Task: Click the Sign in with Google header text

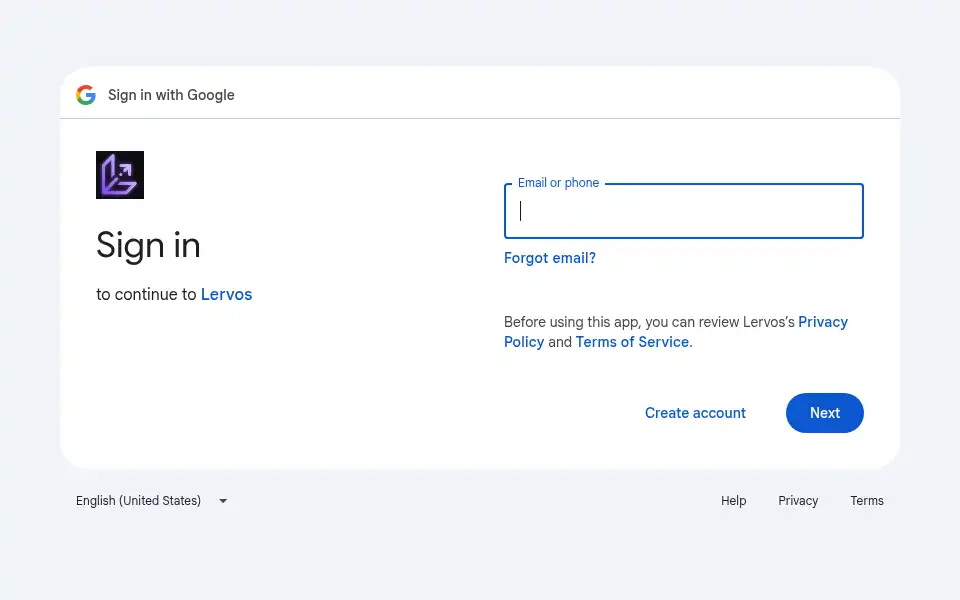Action: (171, 95)
